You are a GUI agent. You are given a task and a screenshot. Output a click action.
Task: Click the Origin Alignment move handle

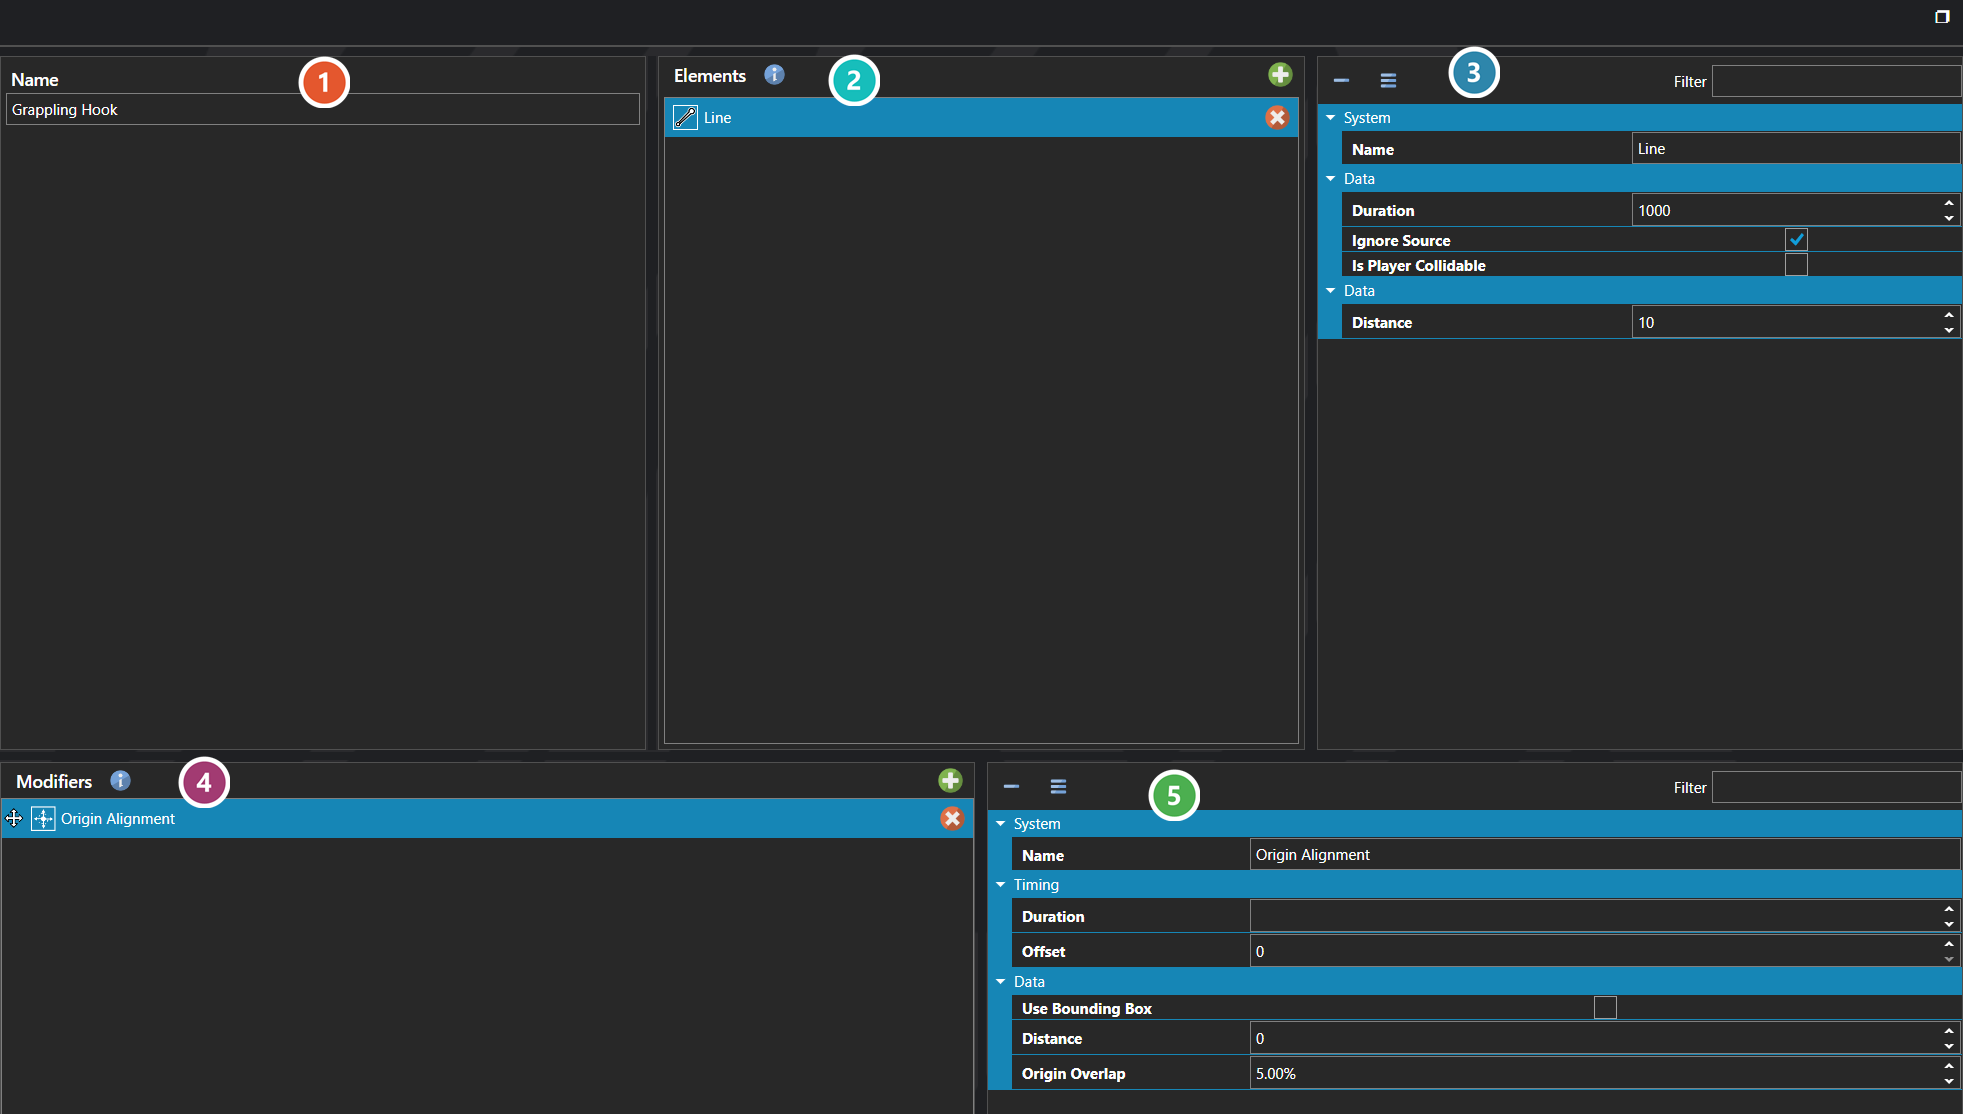(14, 819)
